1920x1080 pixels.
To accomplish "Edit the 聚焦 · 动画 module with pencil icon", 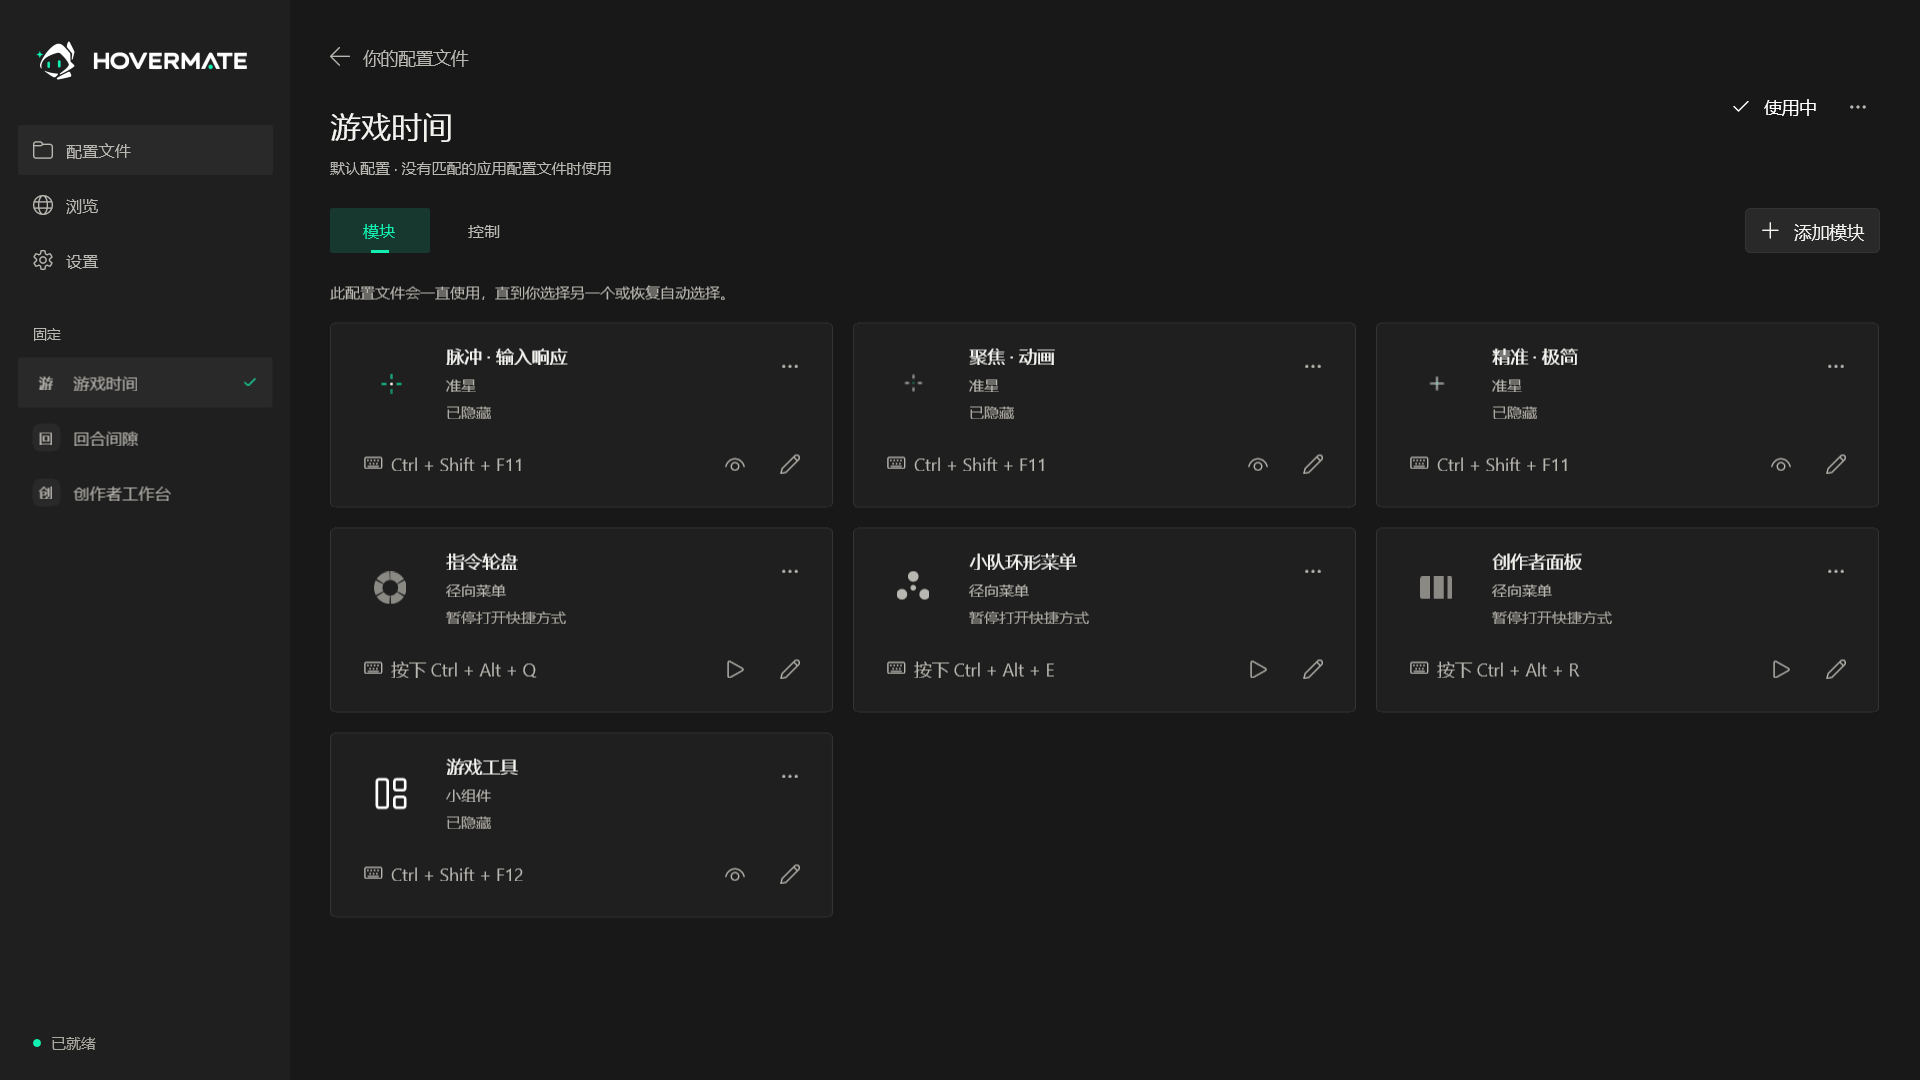I will [x=1313, y=465].
